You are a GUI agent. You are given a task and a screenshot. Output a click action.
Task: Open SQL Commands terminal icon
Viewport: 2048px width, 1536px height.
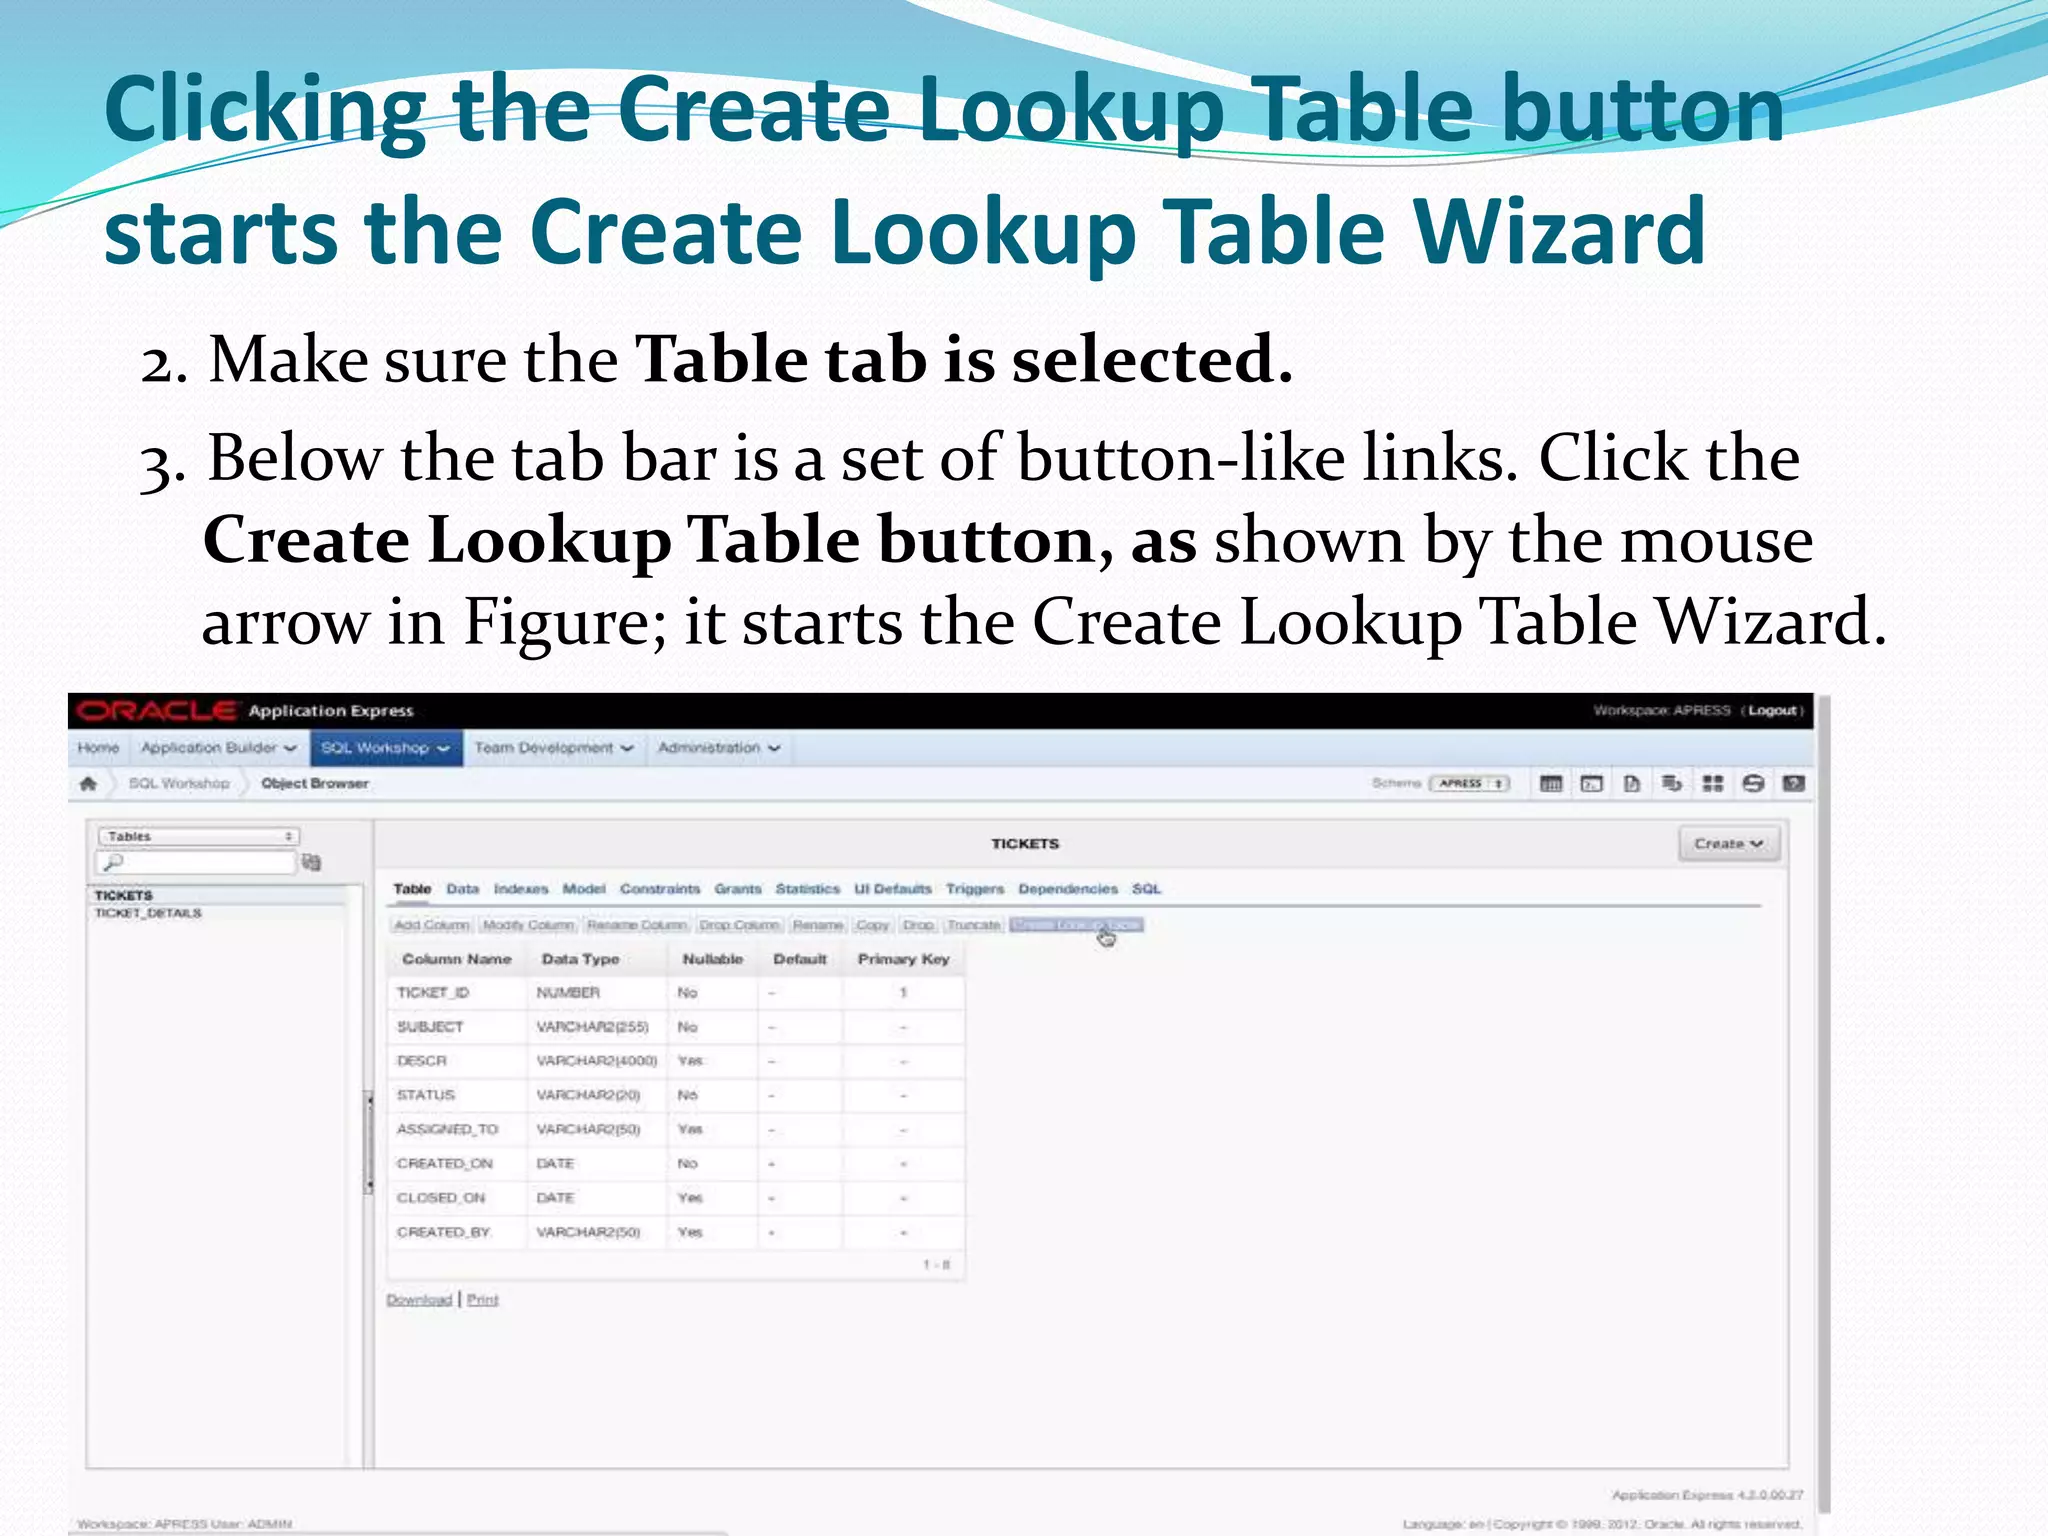pyautogui.click(x=1591, y=783)
